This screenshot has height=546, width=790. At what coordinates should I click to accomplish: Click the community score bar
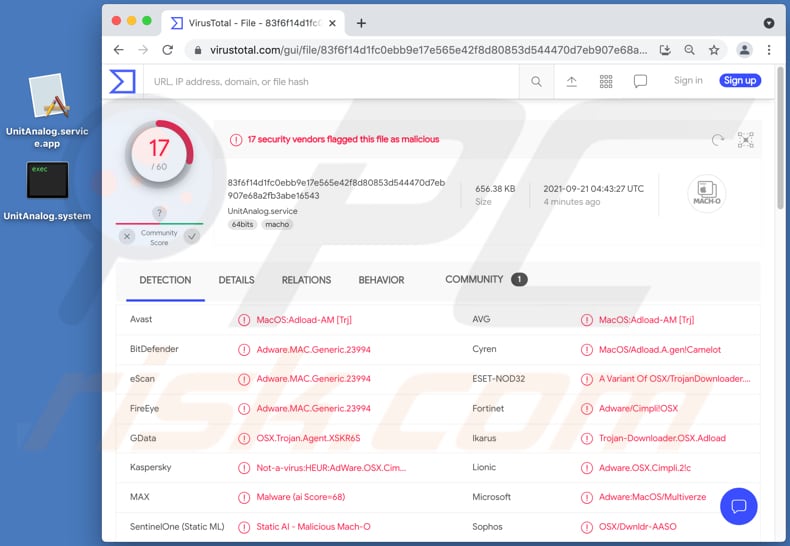point(159,223)
